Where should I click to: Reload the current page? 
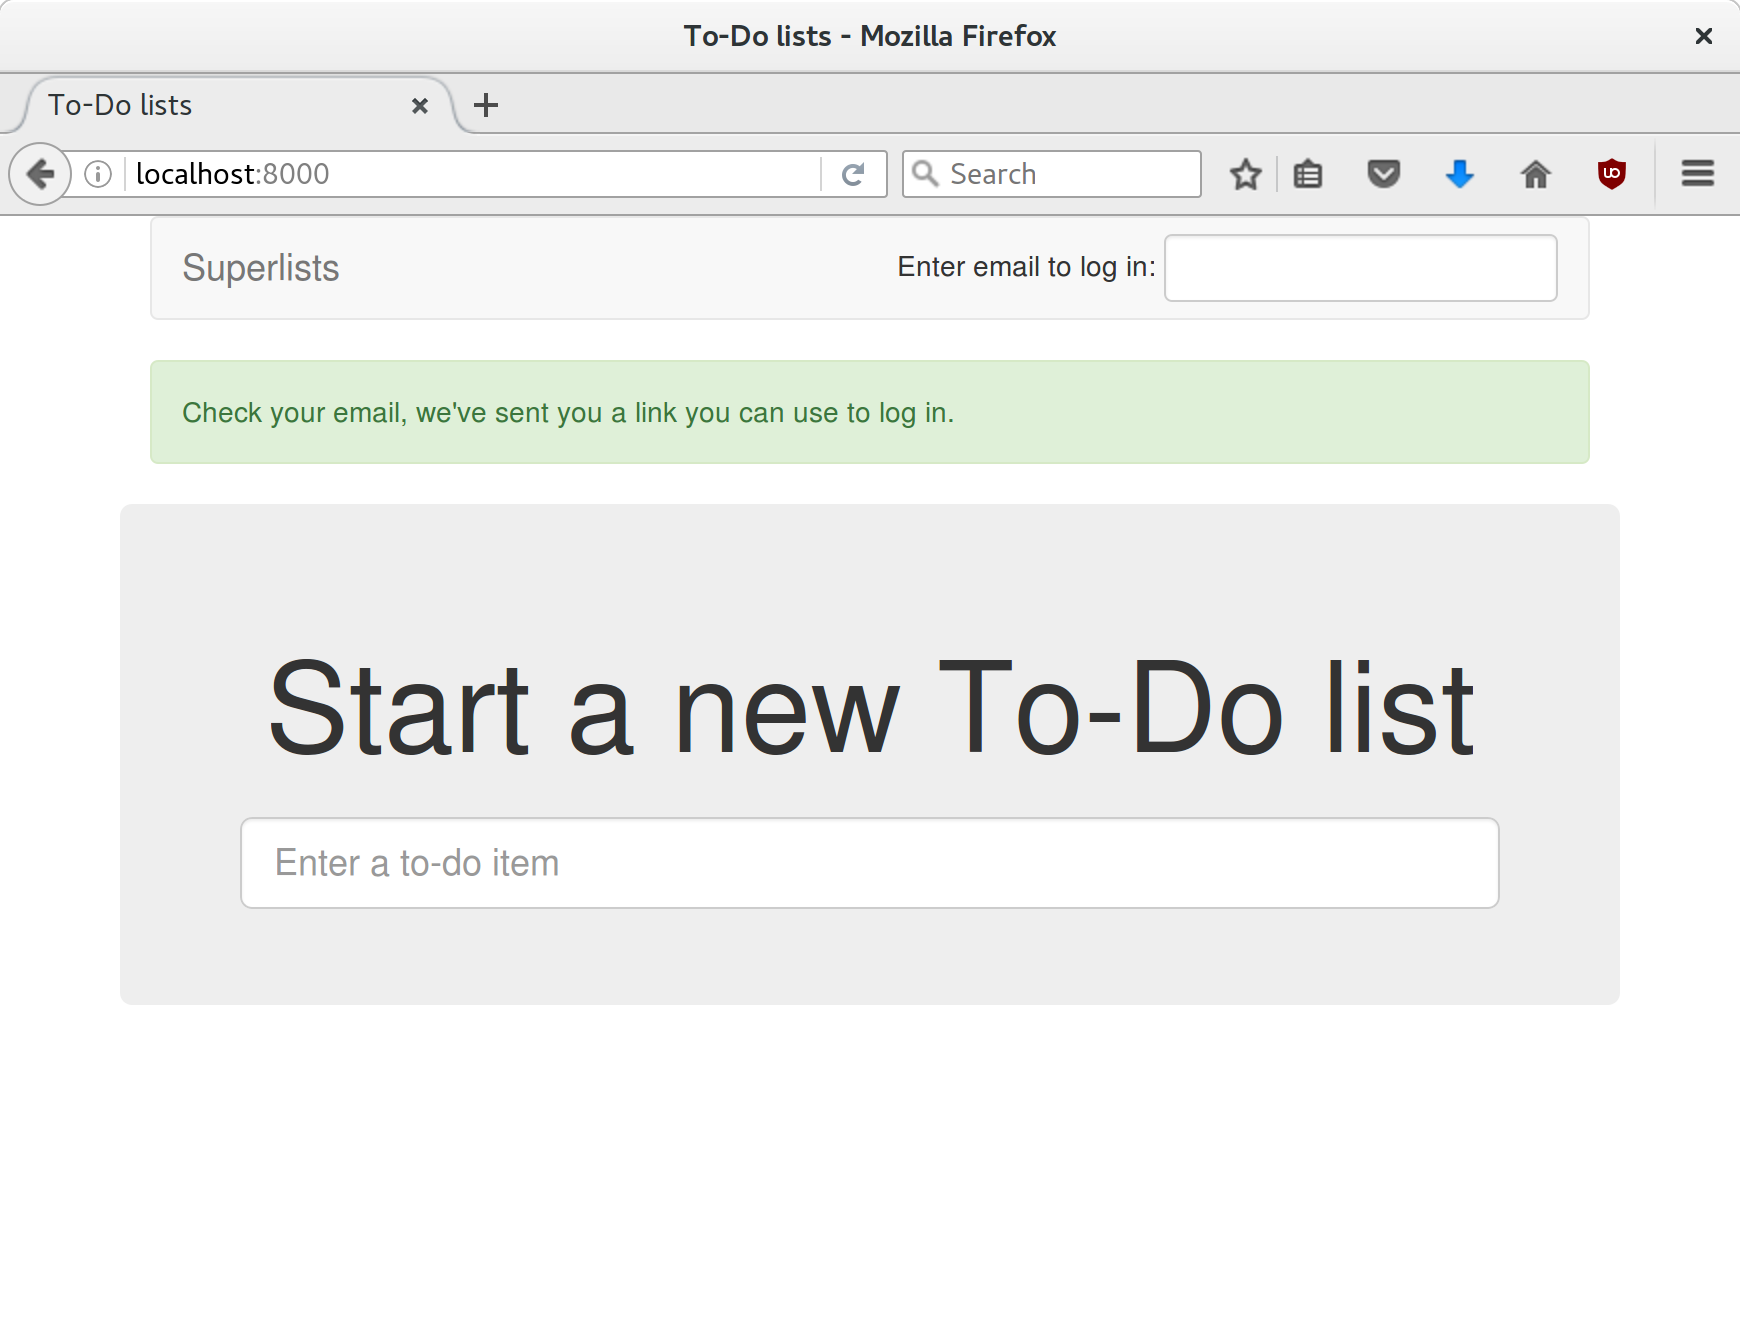pos(853,174)
